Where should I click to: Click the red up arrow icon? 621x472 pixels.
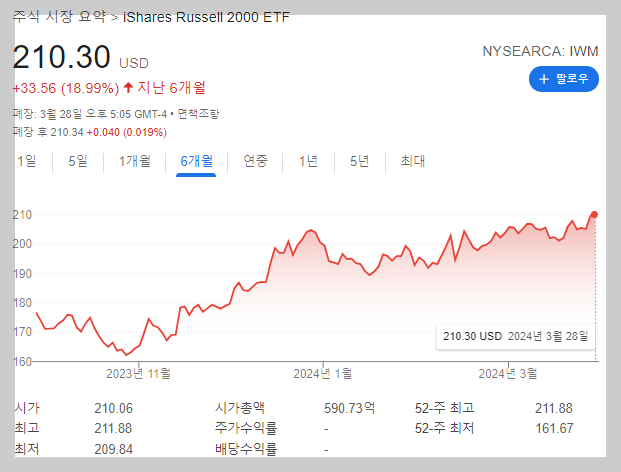pos(128,87)
